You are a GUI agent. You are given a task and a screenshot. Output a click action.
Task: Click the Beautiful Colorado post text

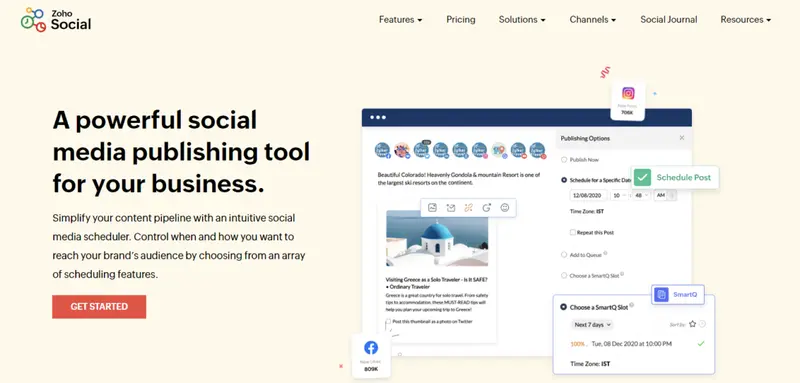pos(458,178)
